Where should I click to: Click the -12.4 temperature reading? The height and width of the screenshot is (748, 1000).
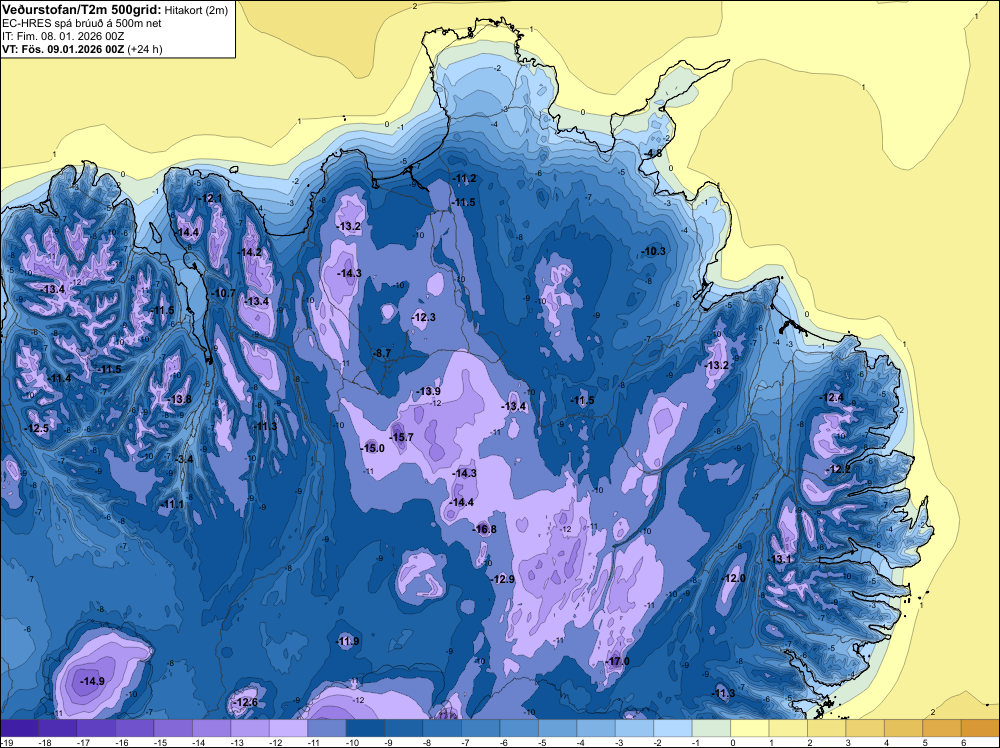(x=832, y=397)
